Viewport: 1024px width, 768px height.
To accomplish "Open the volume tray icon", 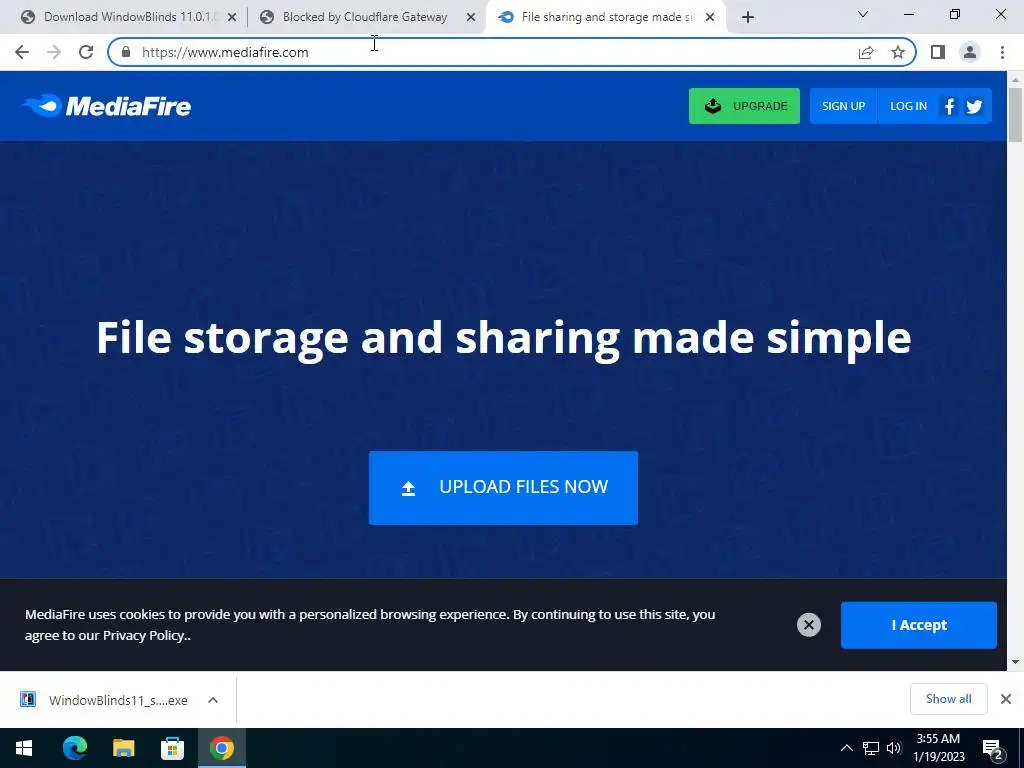I will [894, 748].
